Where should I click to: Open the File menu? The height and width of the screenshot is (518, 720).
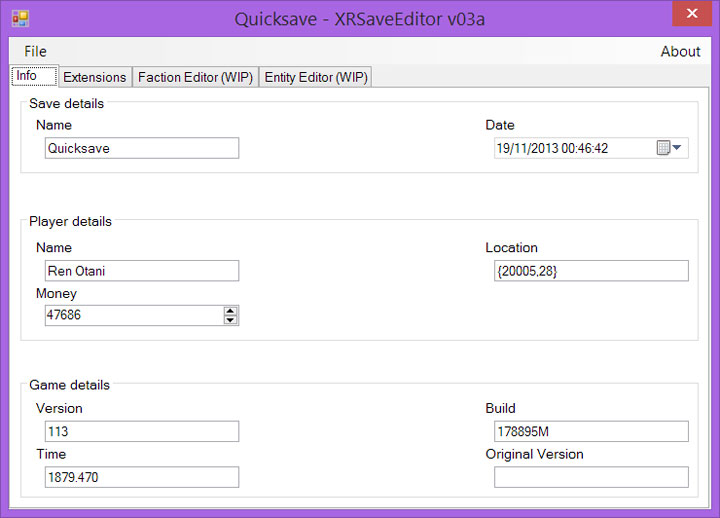35,51
